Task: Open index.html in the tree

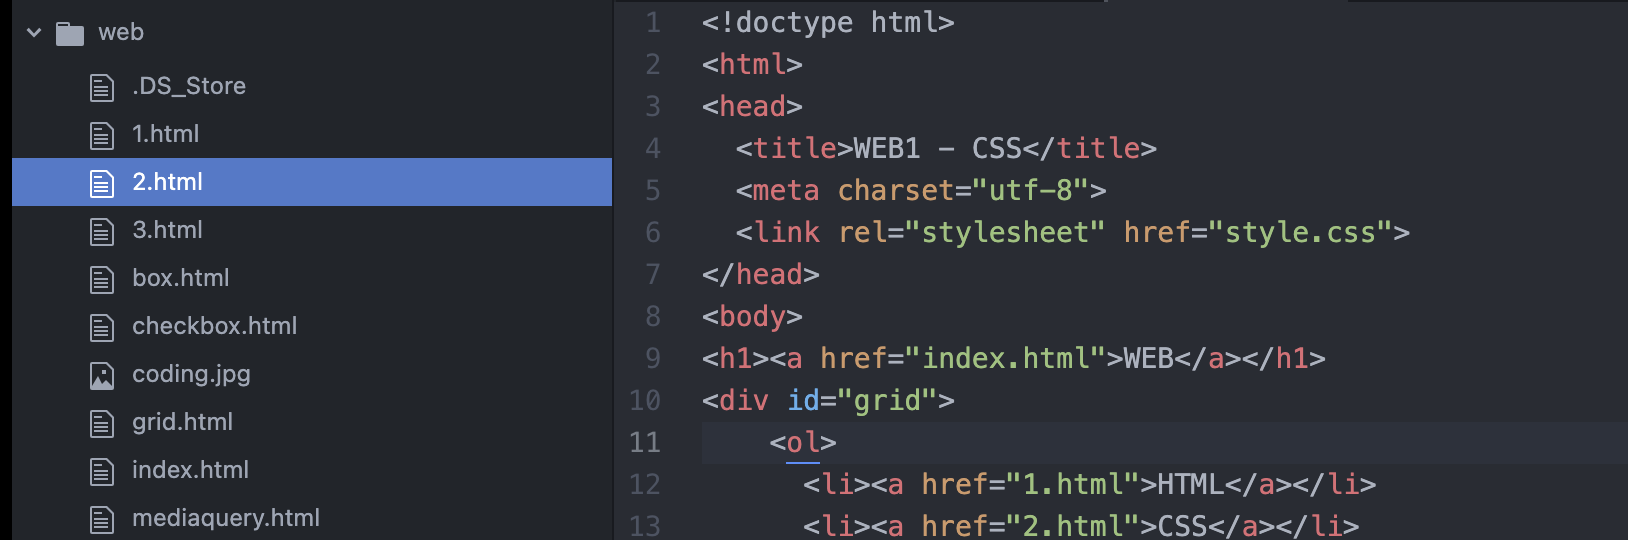Action: tap(191, 470)
